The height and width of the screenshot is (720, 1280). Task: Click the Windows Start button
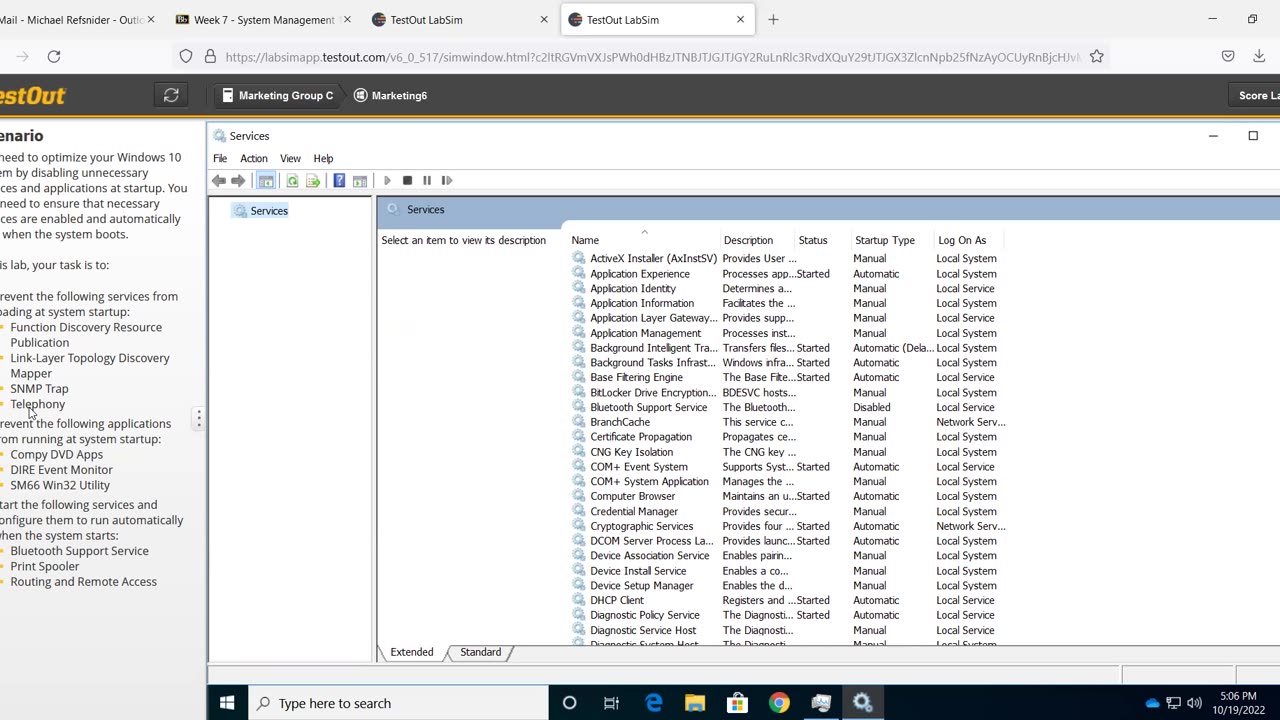coord(227,703)
